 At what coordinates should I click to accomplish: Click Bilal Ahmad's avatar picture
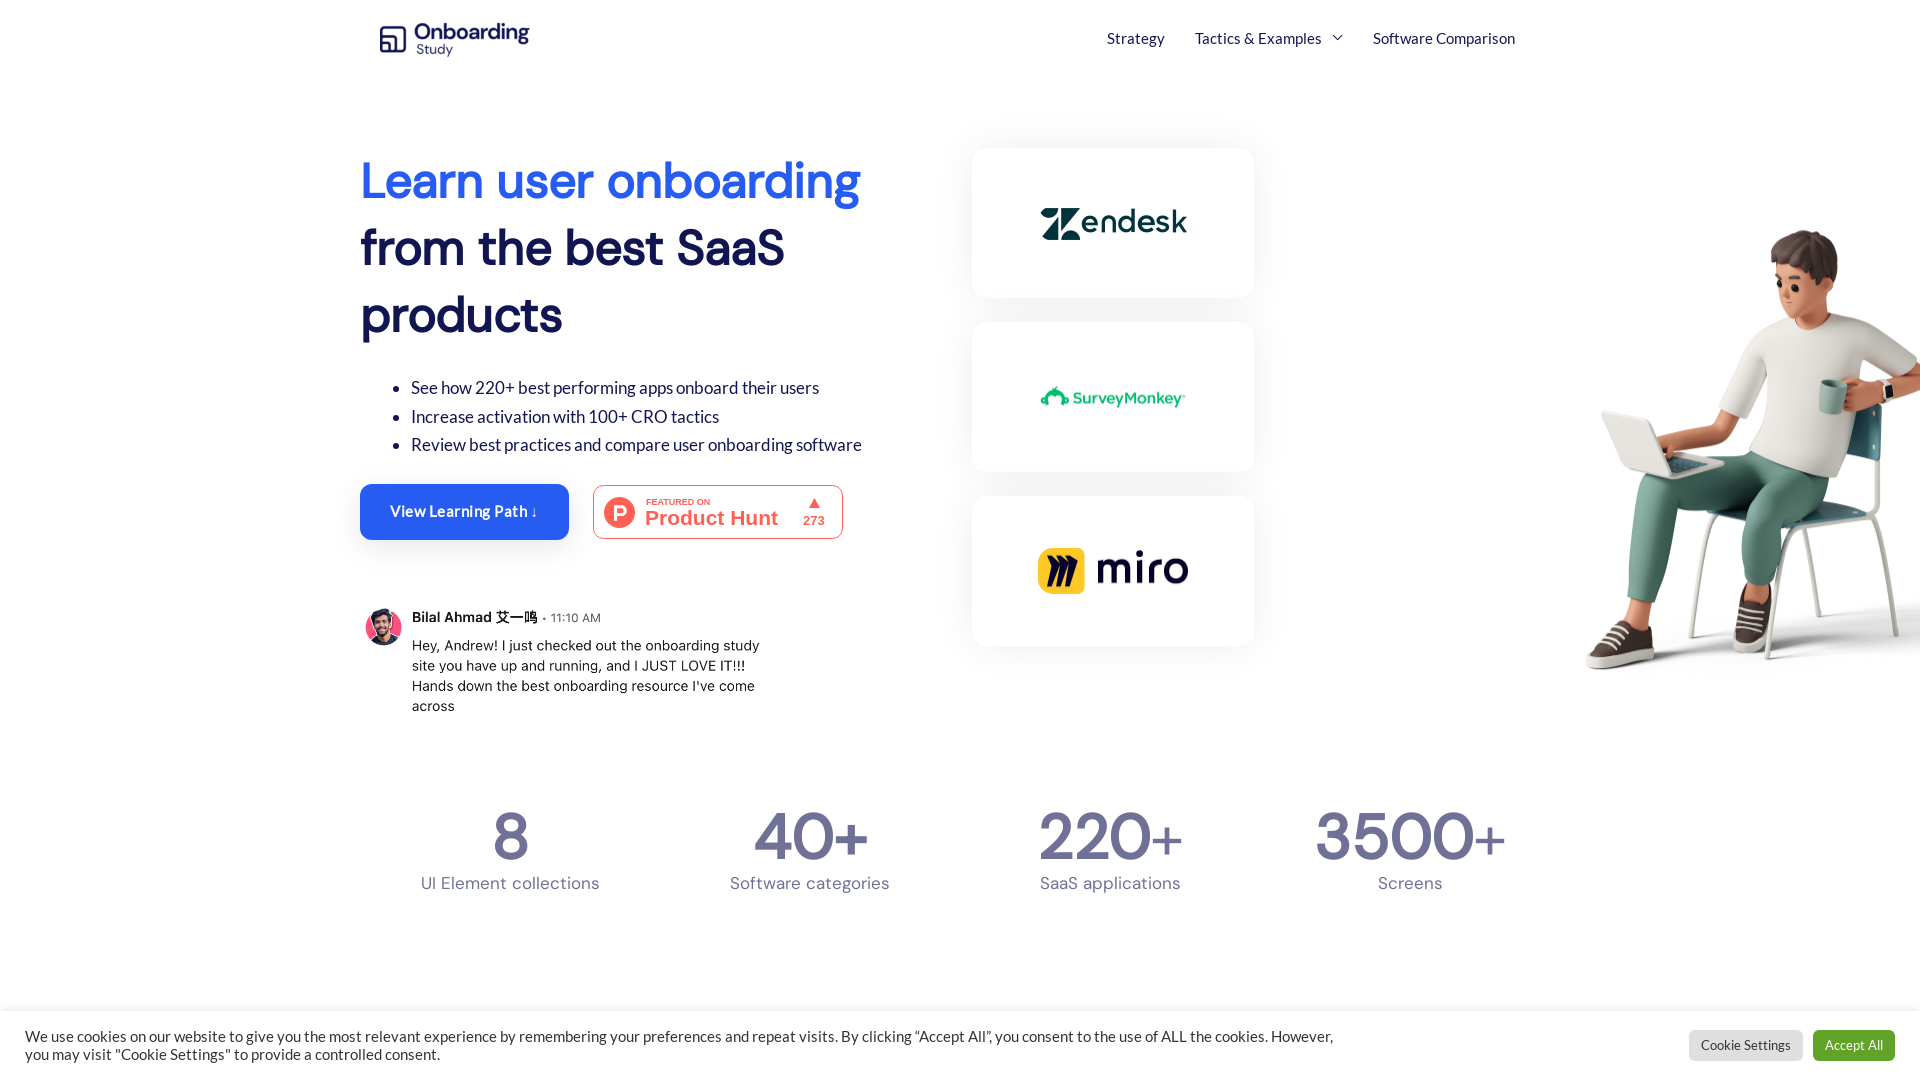pos(383,627)
